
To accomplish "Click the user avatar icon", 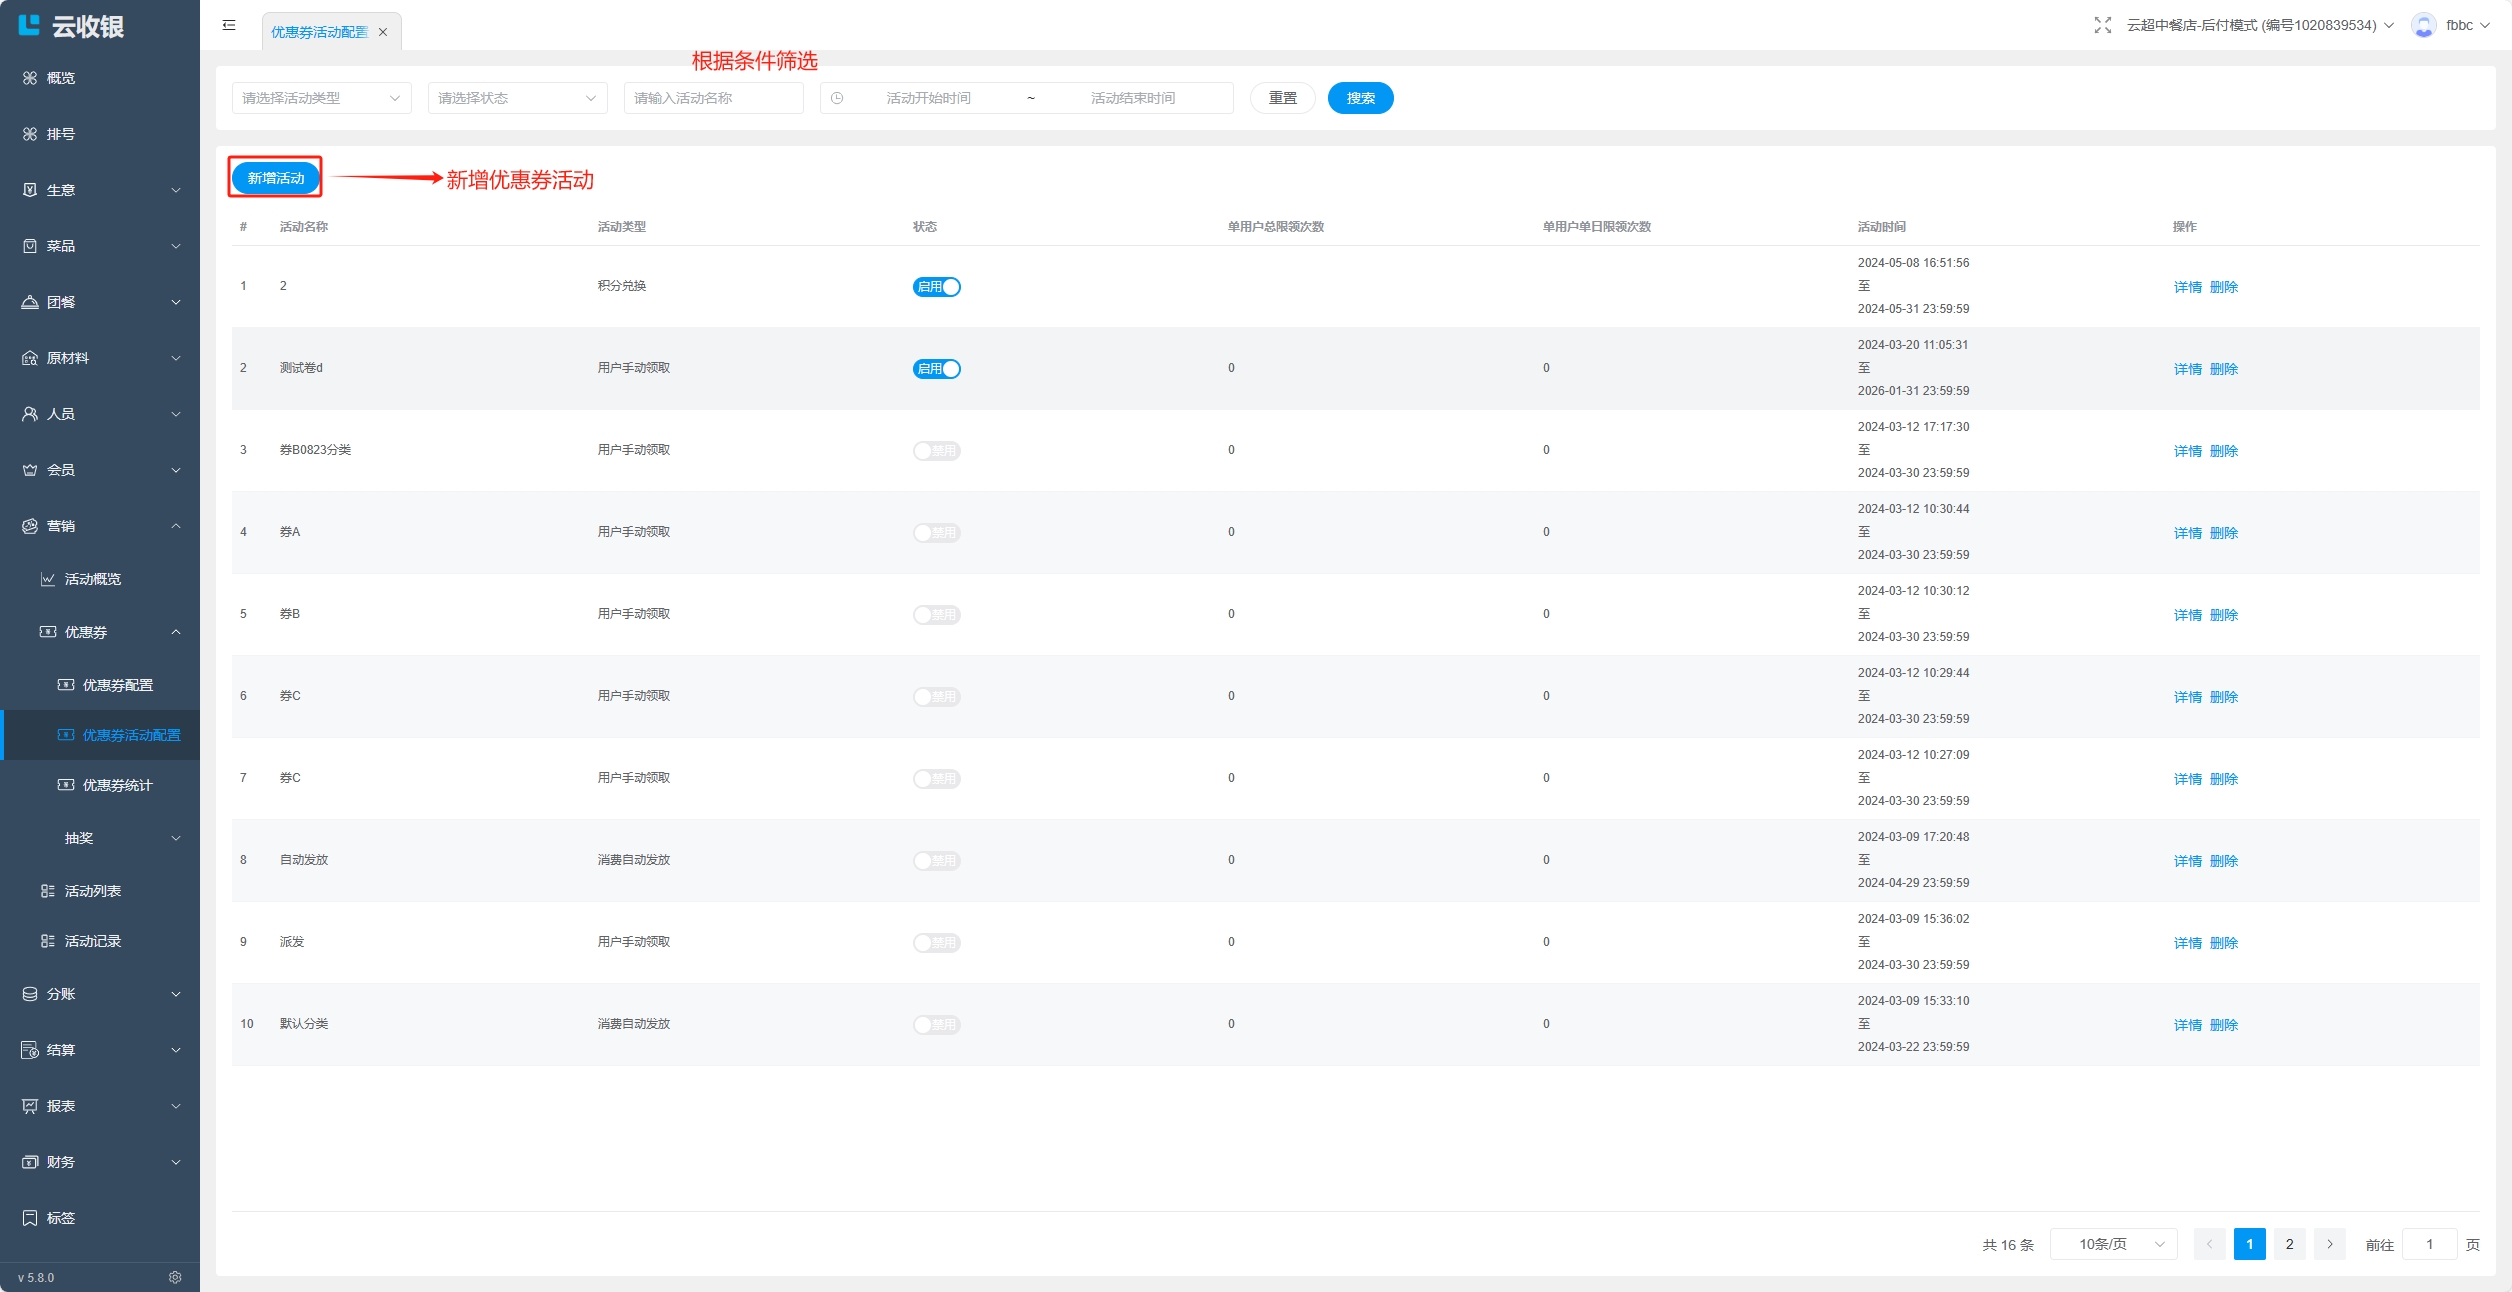I will click(2423, 25).
